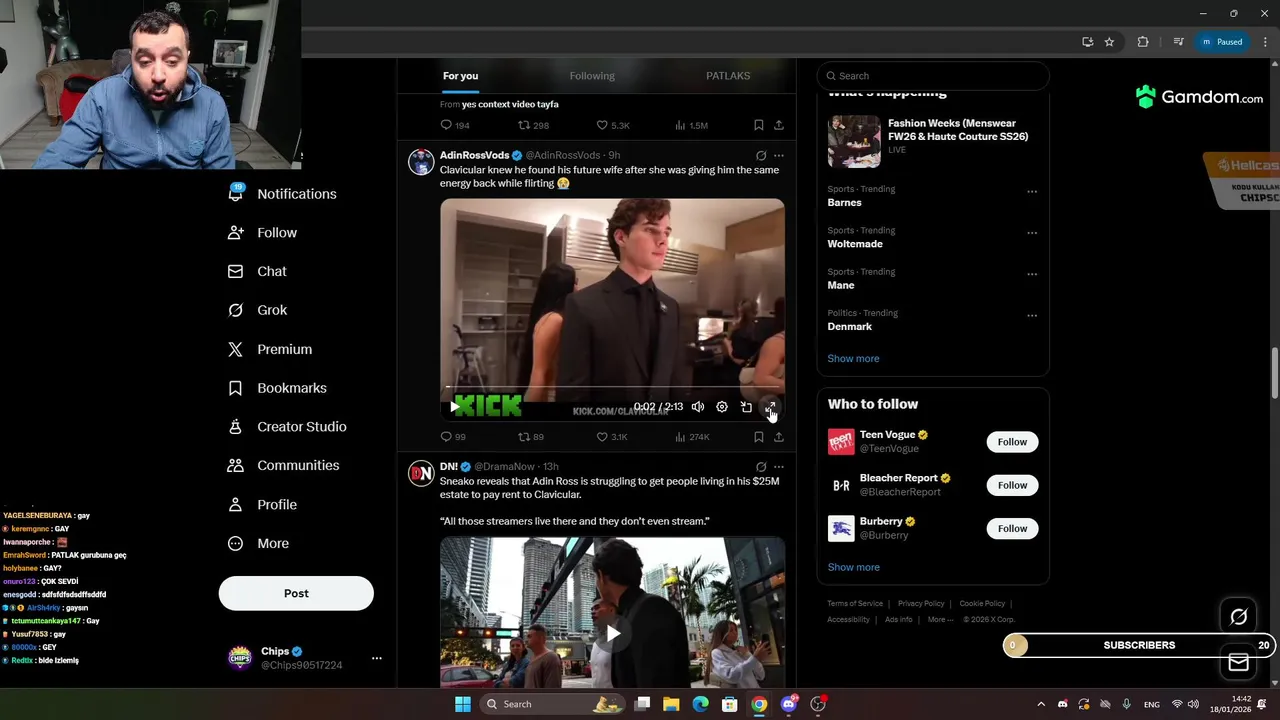Open options for the Denmark trend
This screenshot has width=1280, height=720.
tap(1032, 315)
